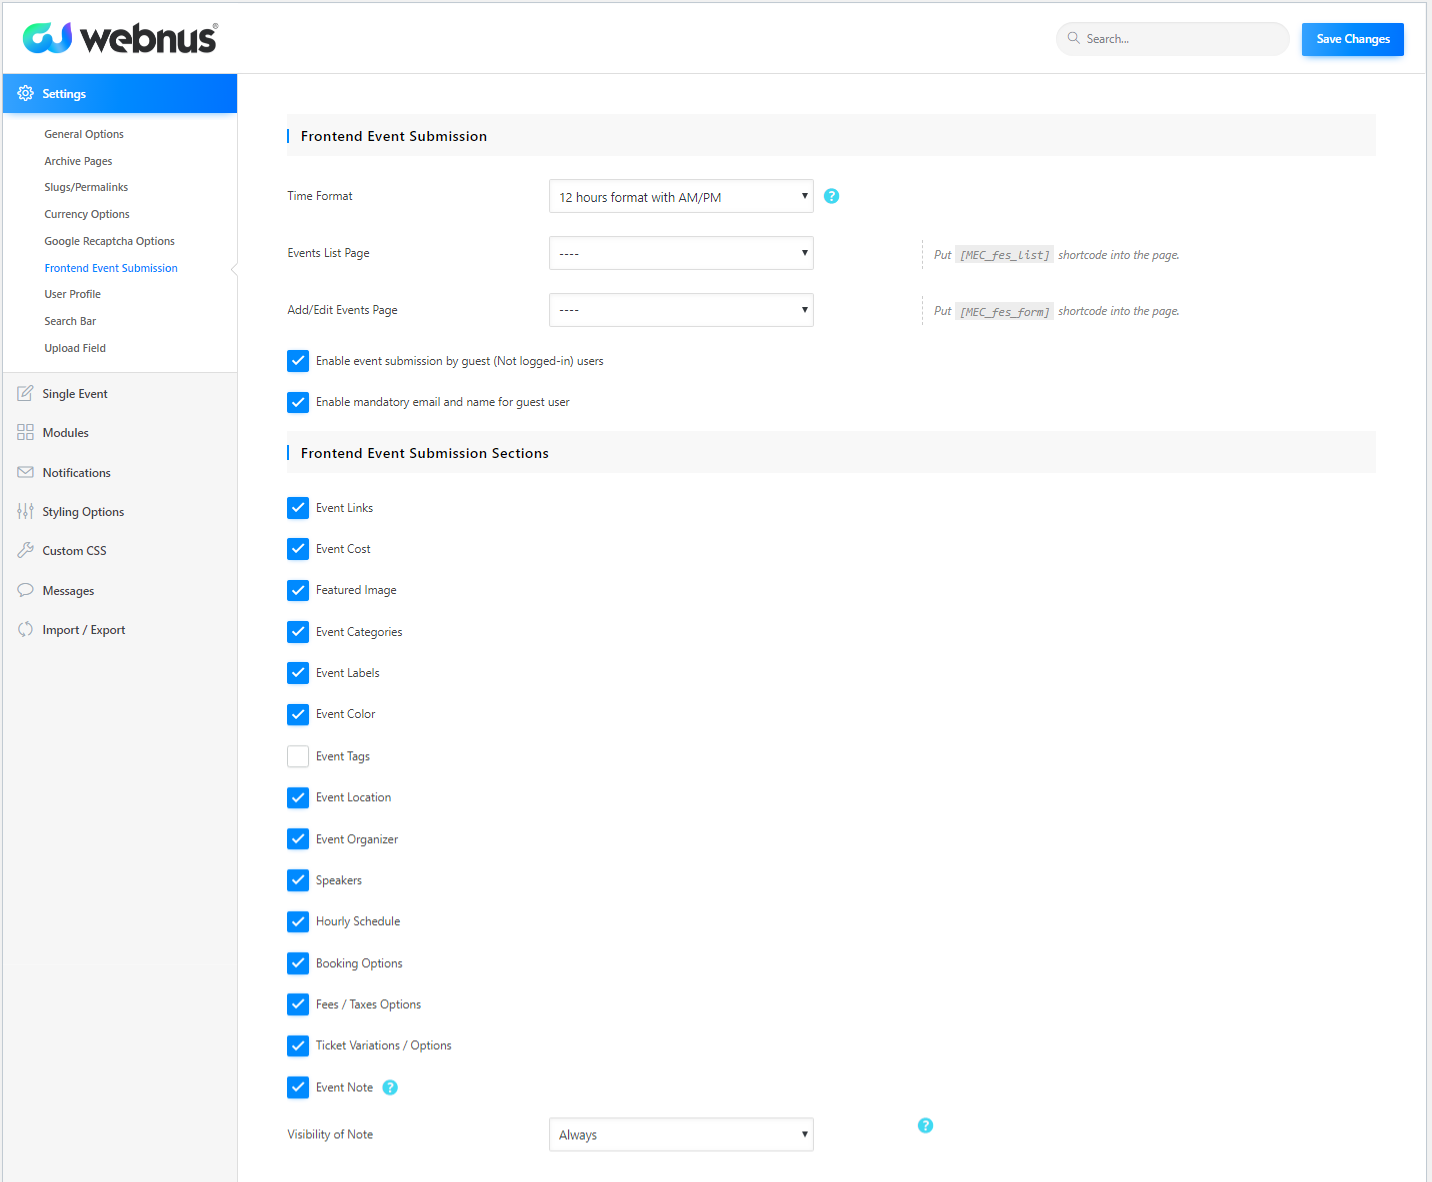This screenshot has height=1182, width=1432.
Task: Click the Messages speech bubble icon
Action: (26, 590)
